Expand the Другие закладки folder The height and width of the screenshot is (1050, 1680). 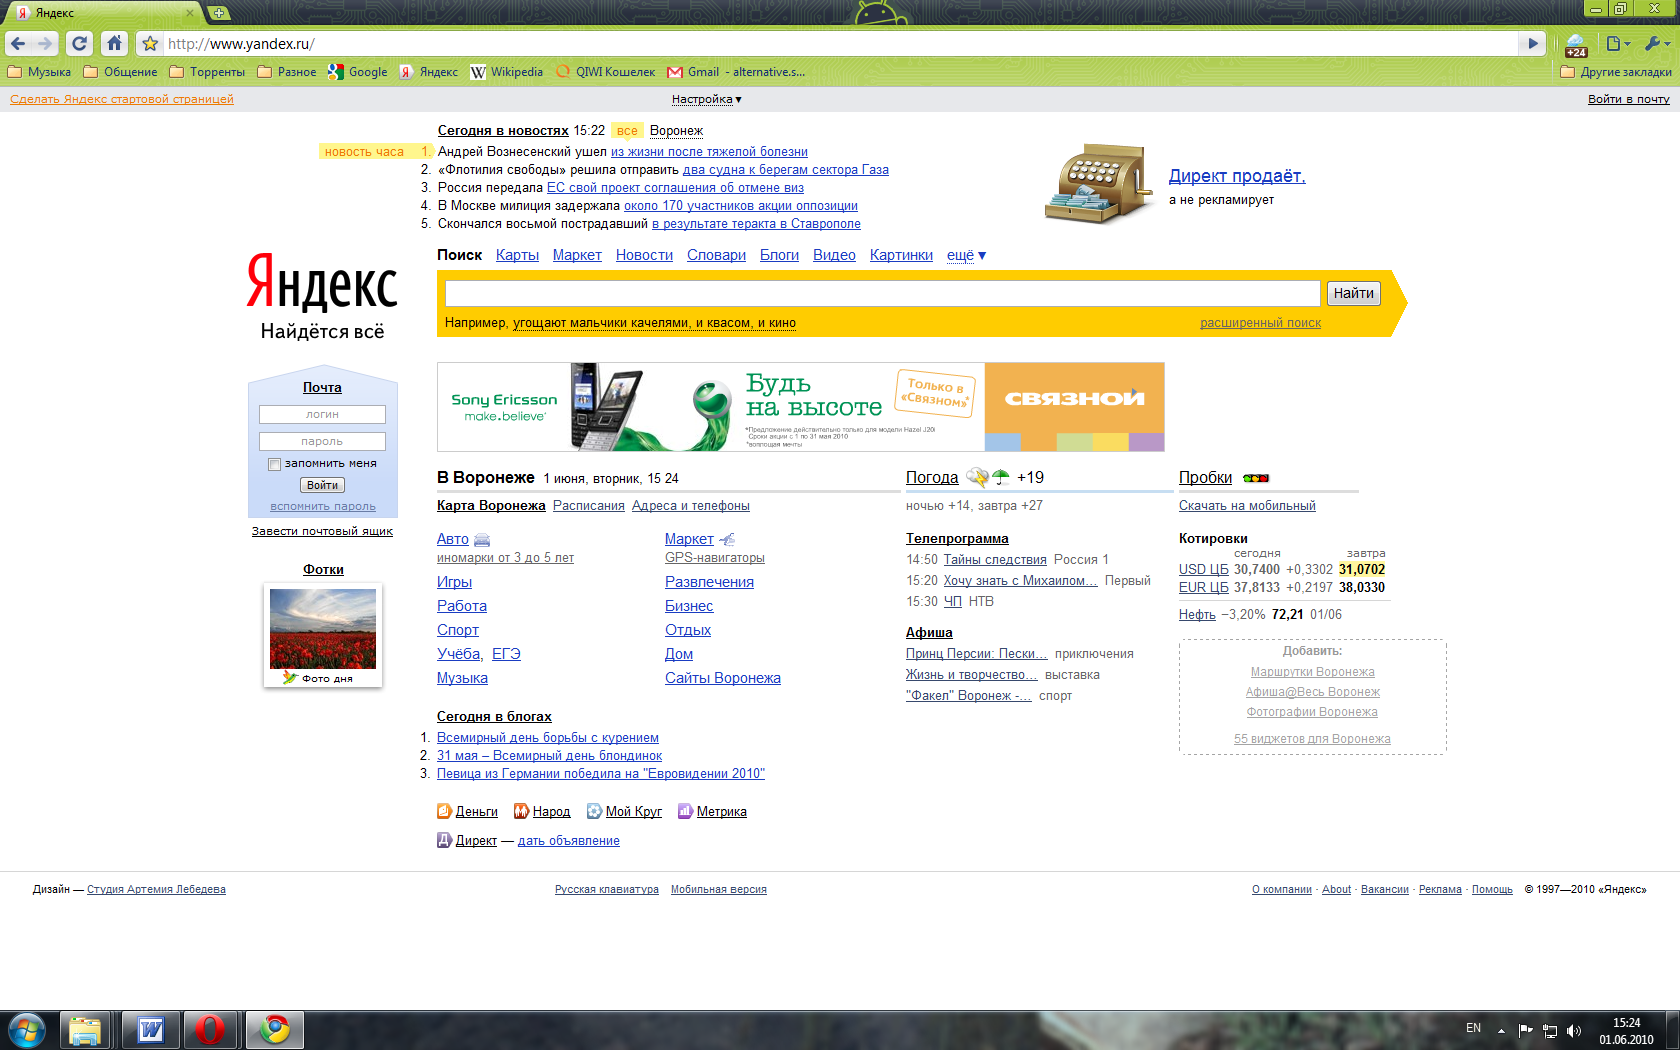tap(1616, 72)
